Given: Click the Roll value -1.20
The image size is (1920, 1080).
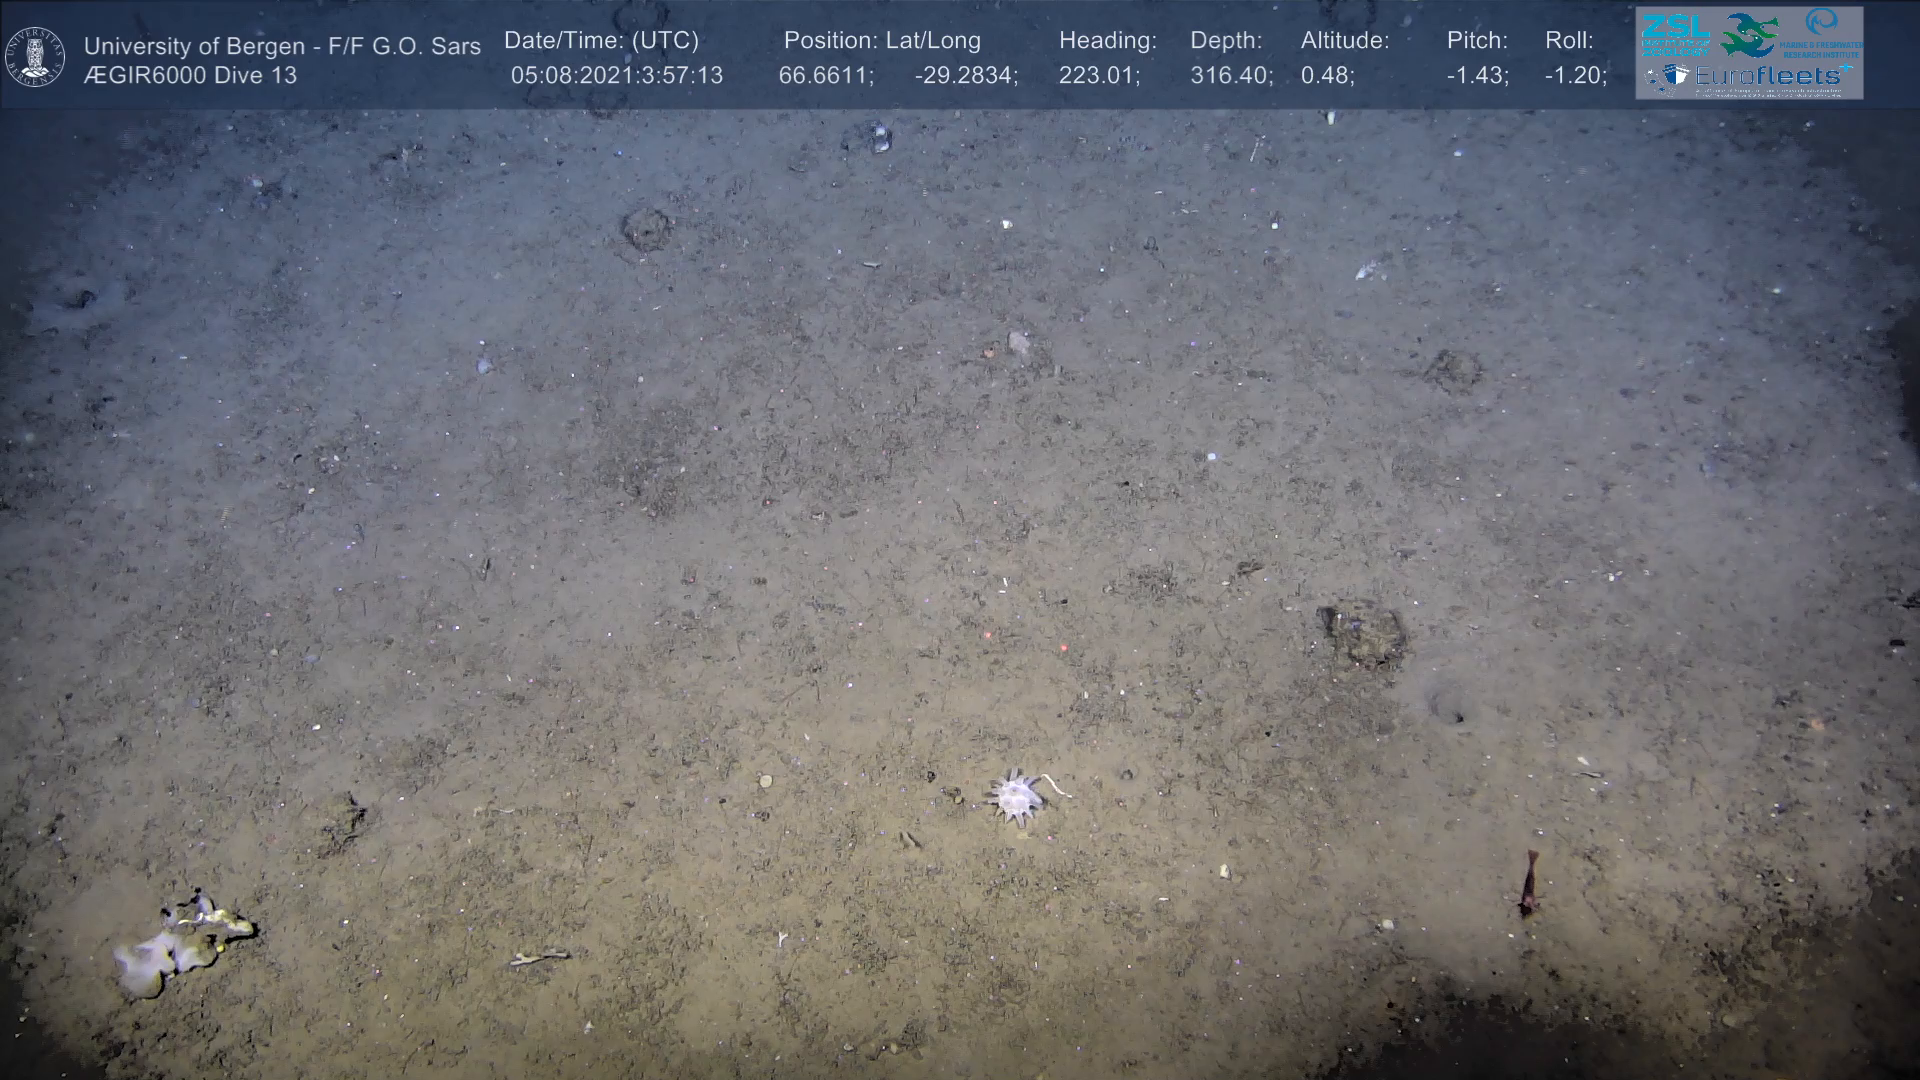Looking at the screenshot, I should click(1575, 76).
